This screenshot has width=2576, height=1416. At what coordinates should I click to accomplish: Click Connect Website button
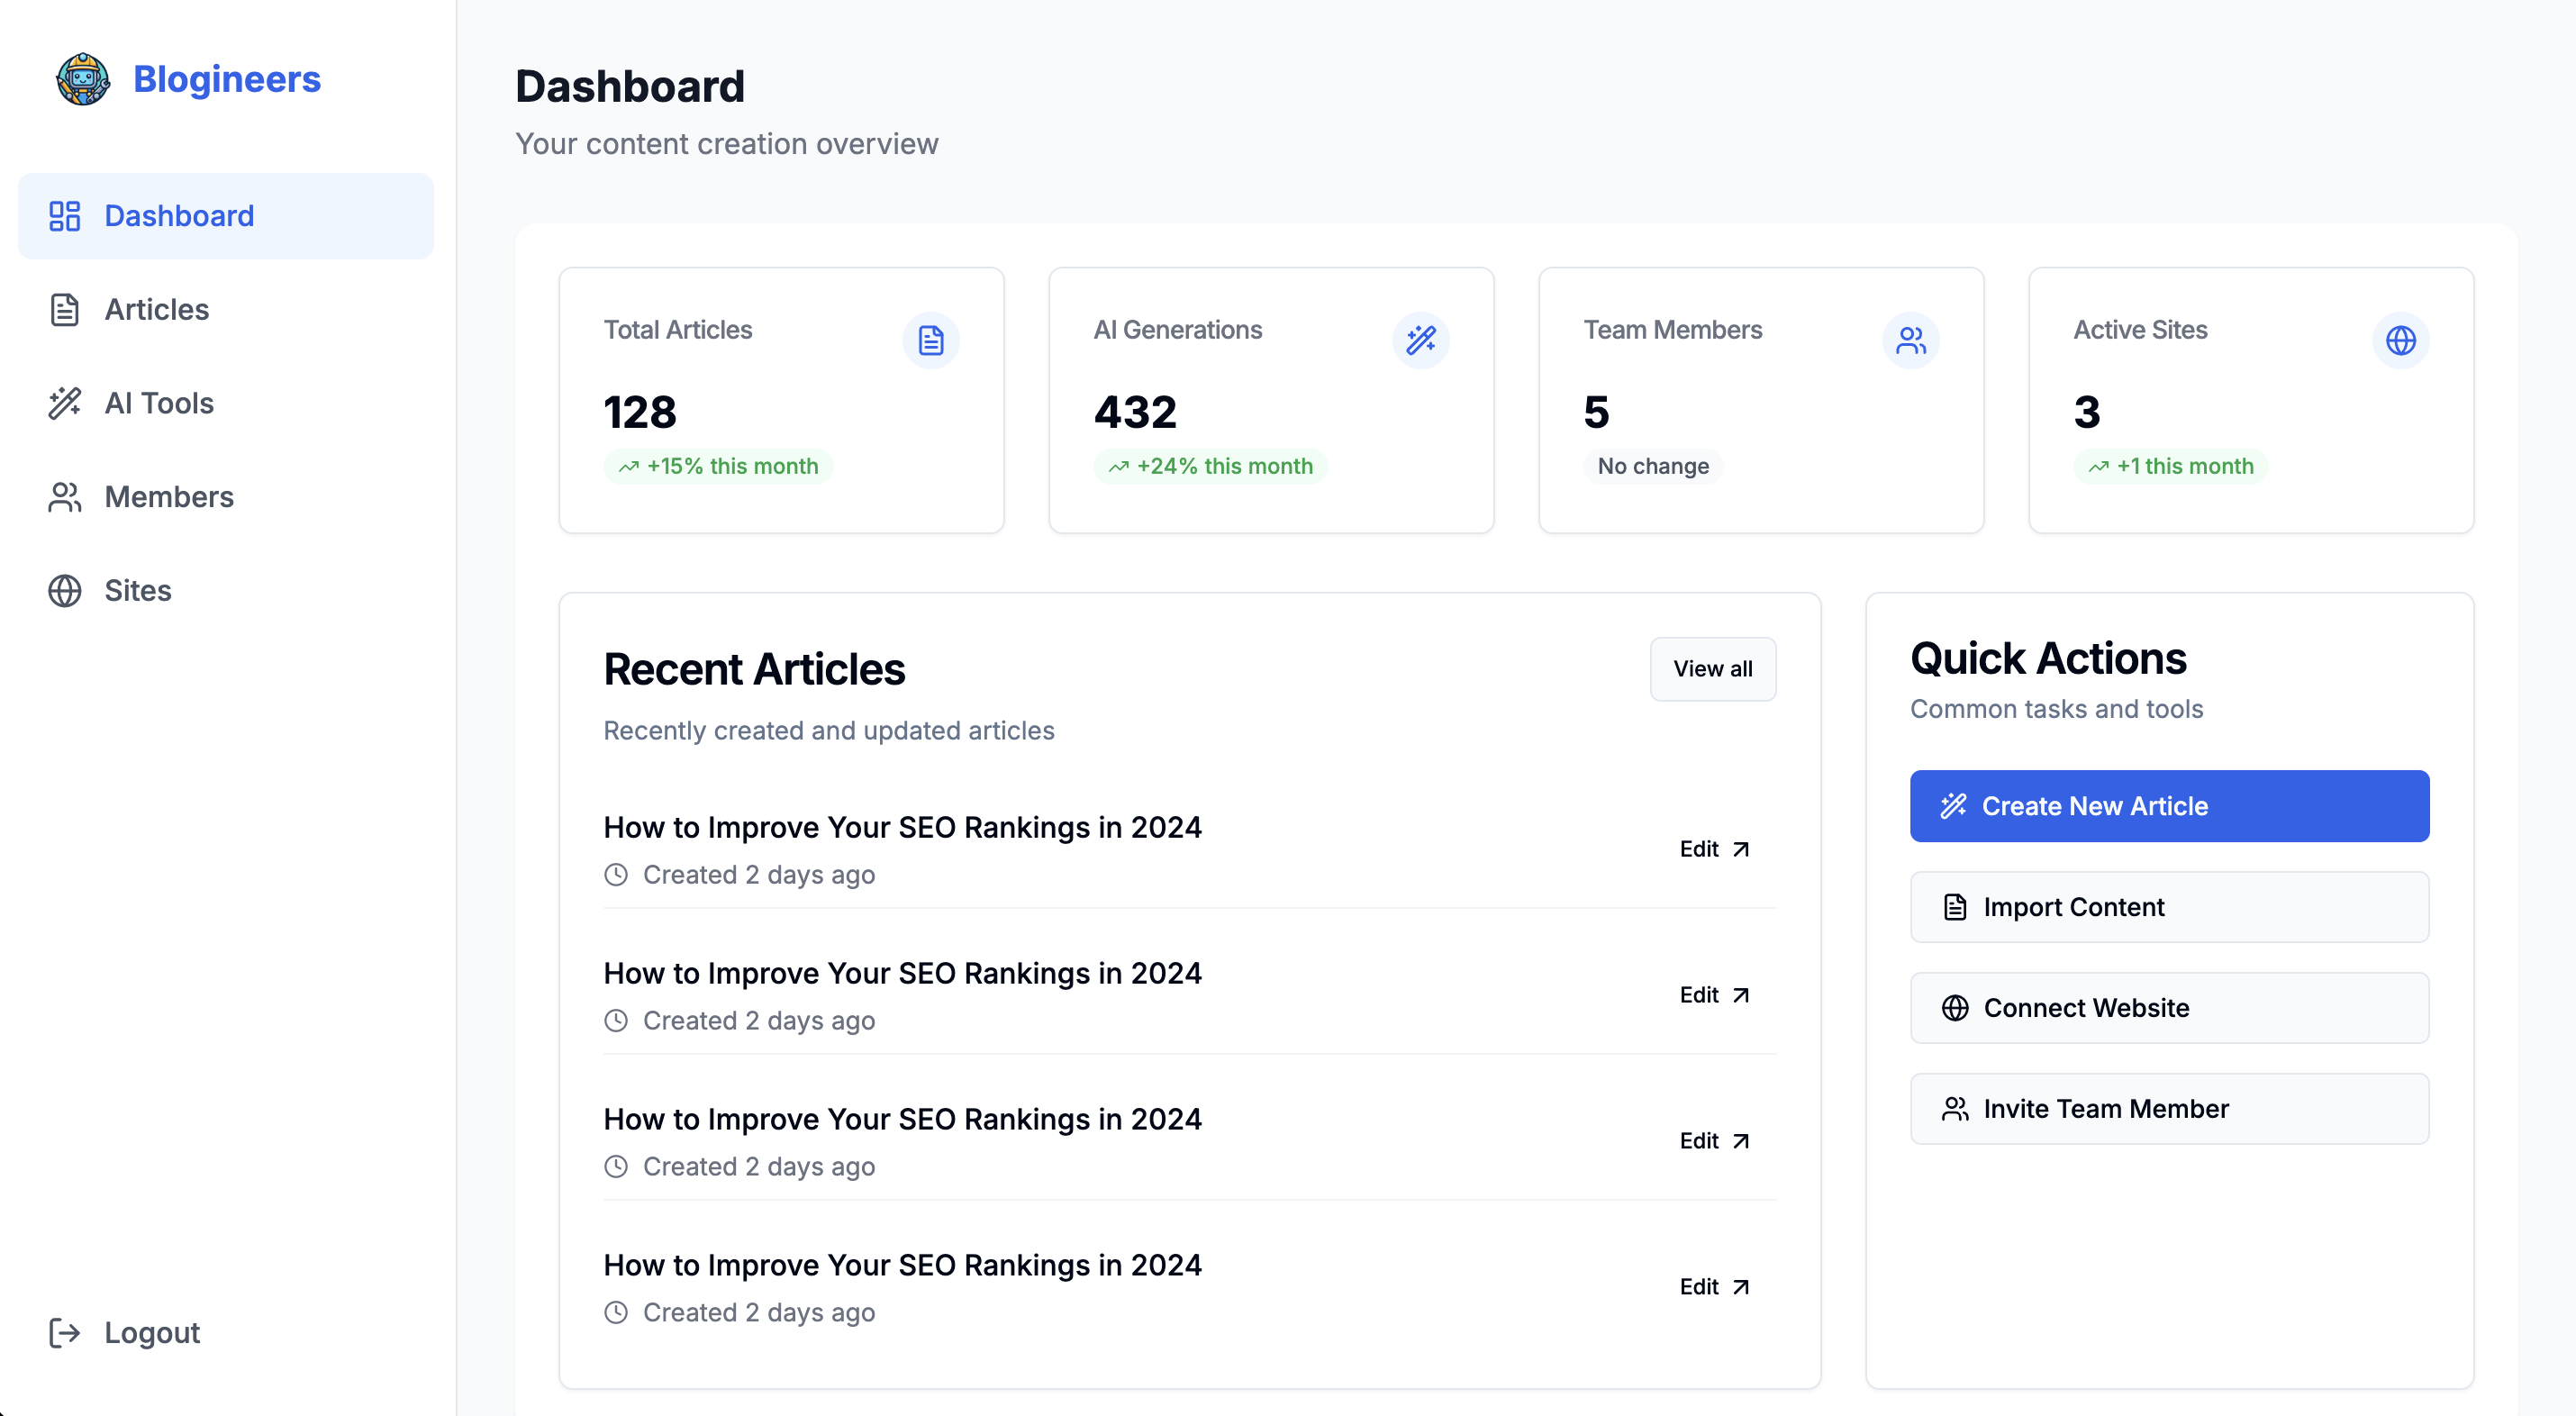pos(2169,1008)
